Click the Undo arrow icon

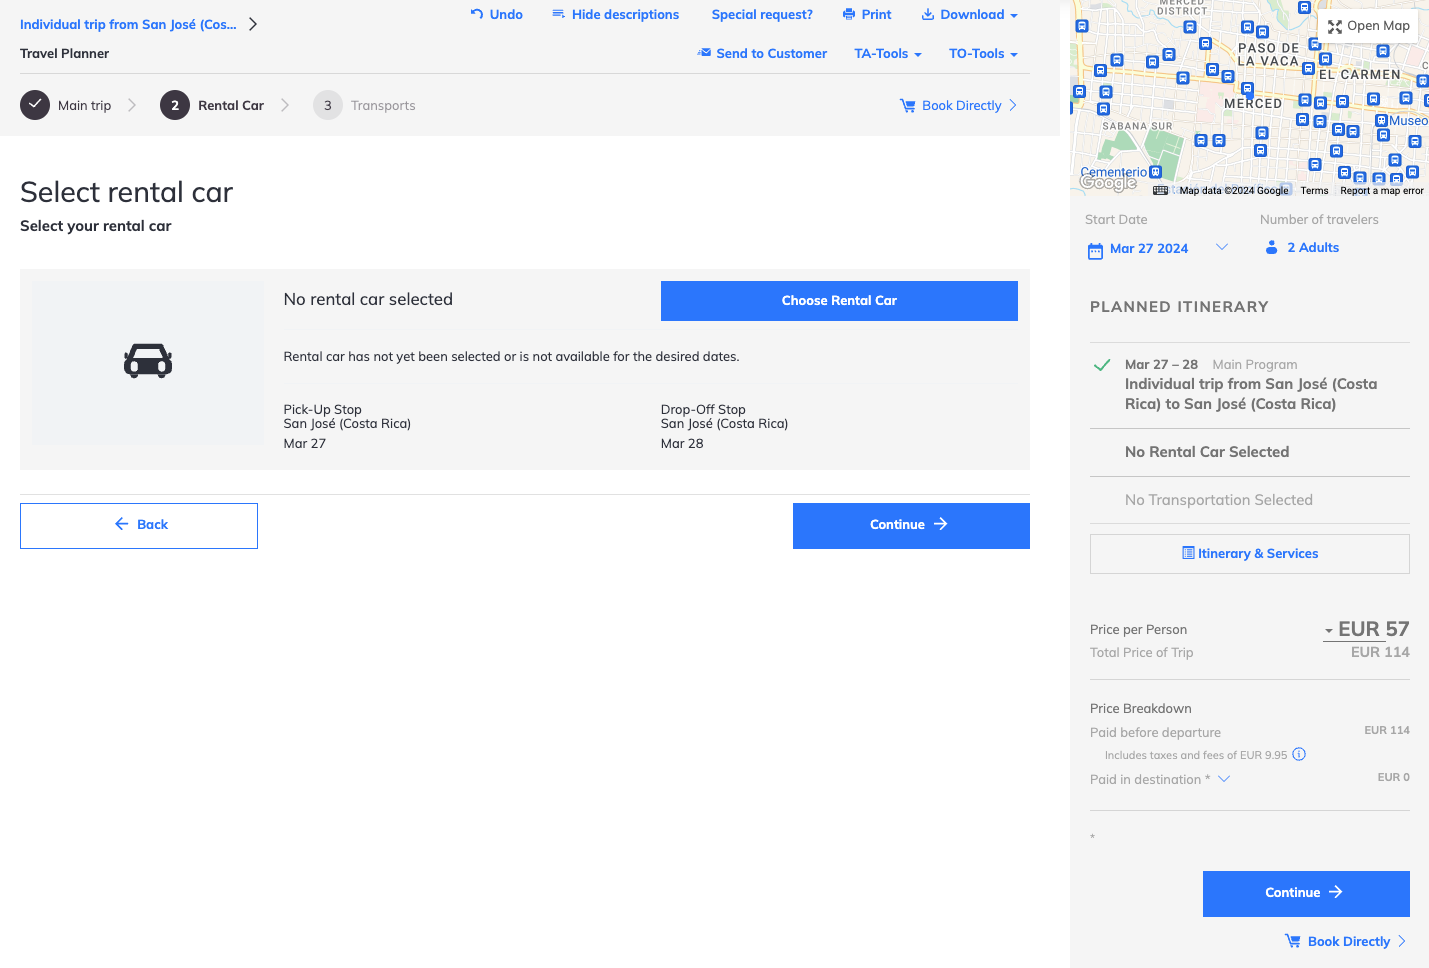pyautogui.click(x=477, y=14)
